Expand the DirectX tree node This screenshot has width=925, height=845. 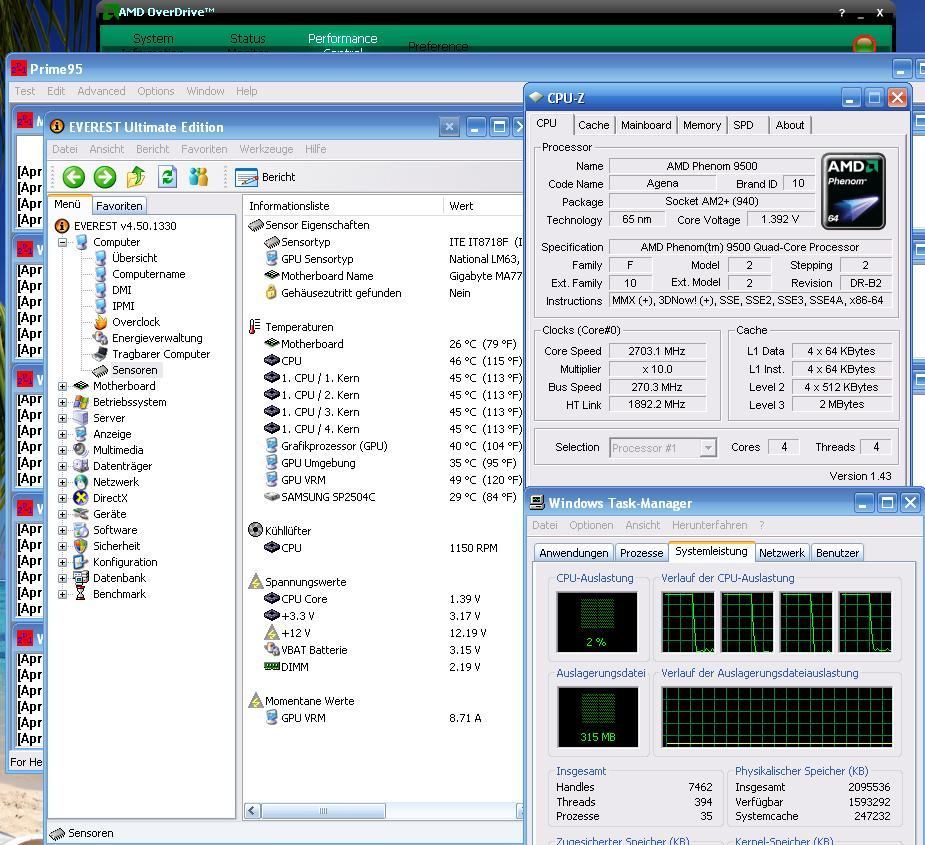click(x=62, y=498)
